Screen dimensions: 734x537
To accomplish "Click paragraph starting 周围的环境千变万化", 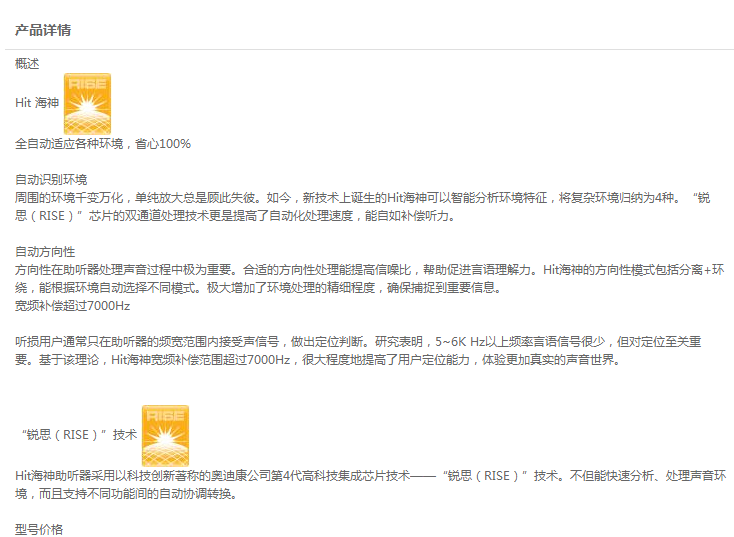I will pyautogui.click(x=363, y=207).
